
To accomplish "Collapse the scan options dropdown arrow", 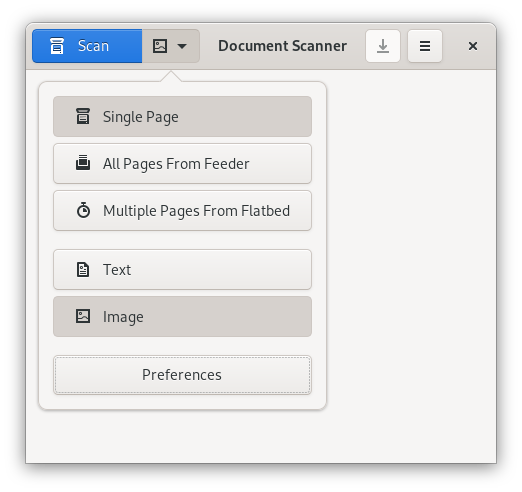I will pyautogui.click(x=182, y=46).
